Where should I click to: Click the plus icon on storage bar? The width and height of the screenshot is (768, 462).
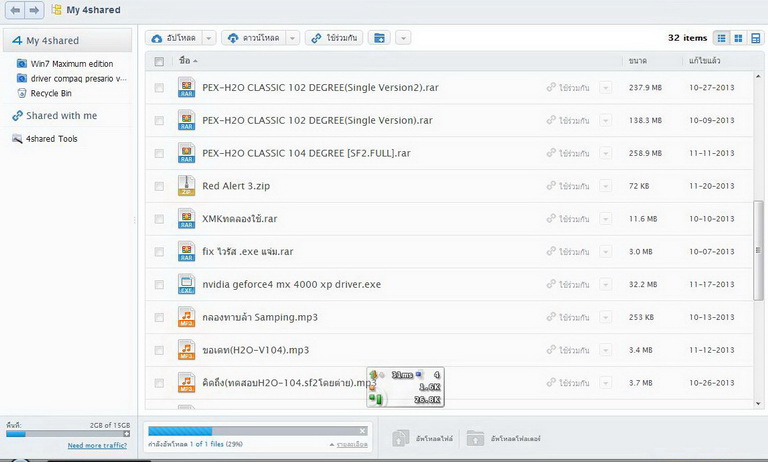tap(126, 434)
